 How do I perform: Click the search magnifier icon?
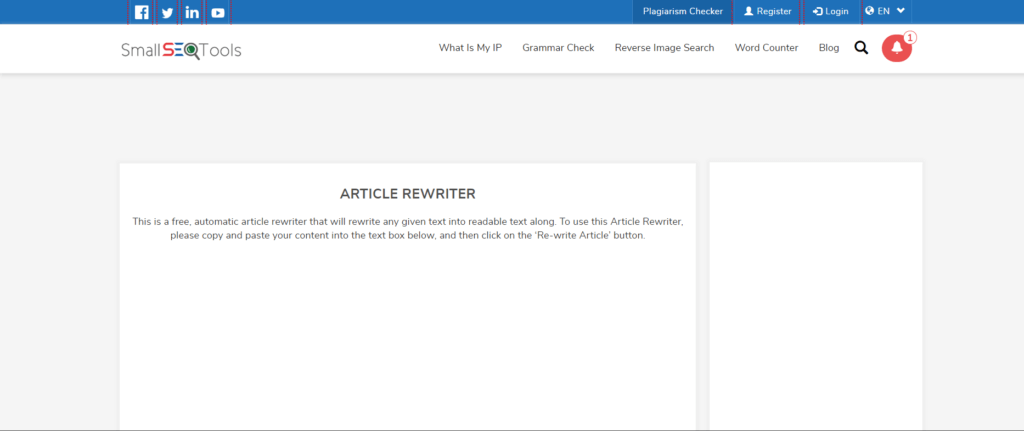[861, 48]
